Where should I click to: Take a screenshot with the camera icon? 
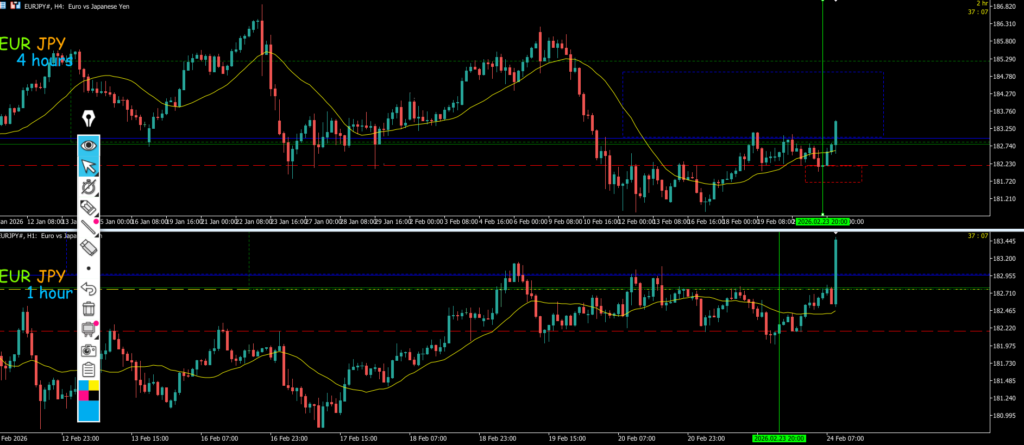tap(90, 350)
